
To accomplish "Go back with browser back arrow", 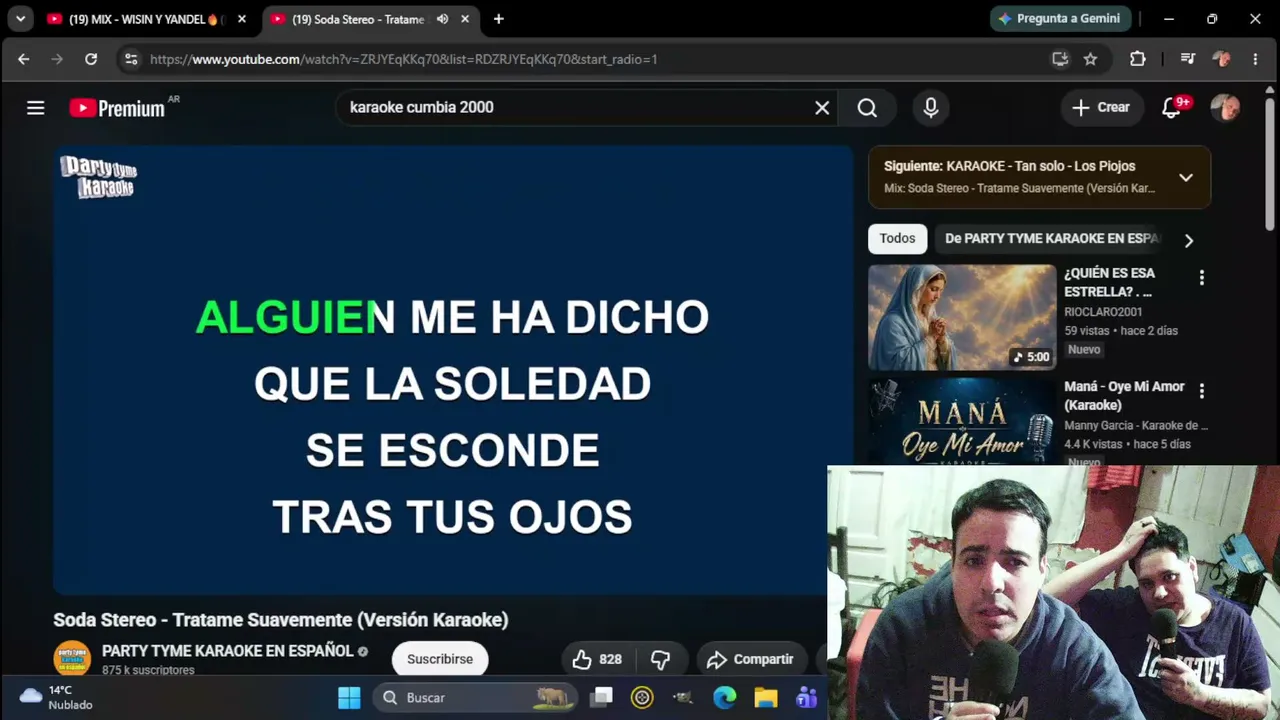I will 24,59.
